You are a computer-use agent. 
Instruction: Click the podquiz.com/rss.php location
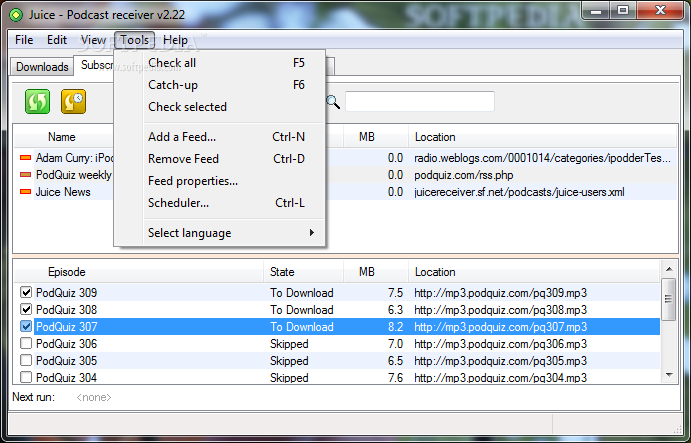pyautogui.click(x=464, y=175)
